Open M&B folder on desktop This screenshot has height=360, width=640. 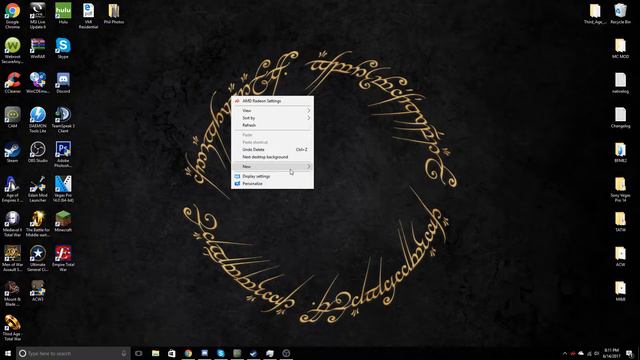click(x=620, y=291)
